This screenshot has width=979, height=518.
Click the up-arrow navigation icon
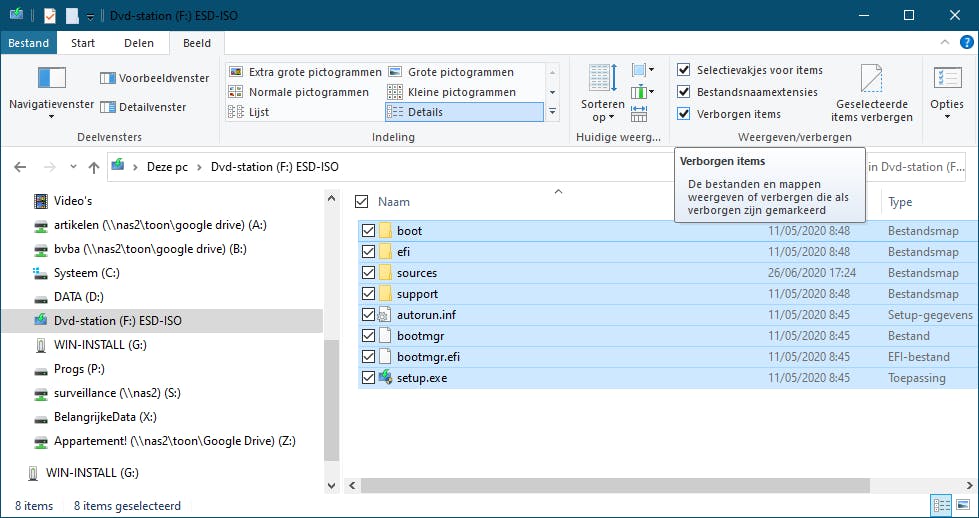point(93,167)
